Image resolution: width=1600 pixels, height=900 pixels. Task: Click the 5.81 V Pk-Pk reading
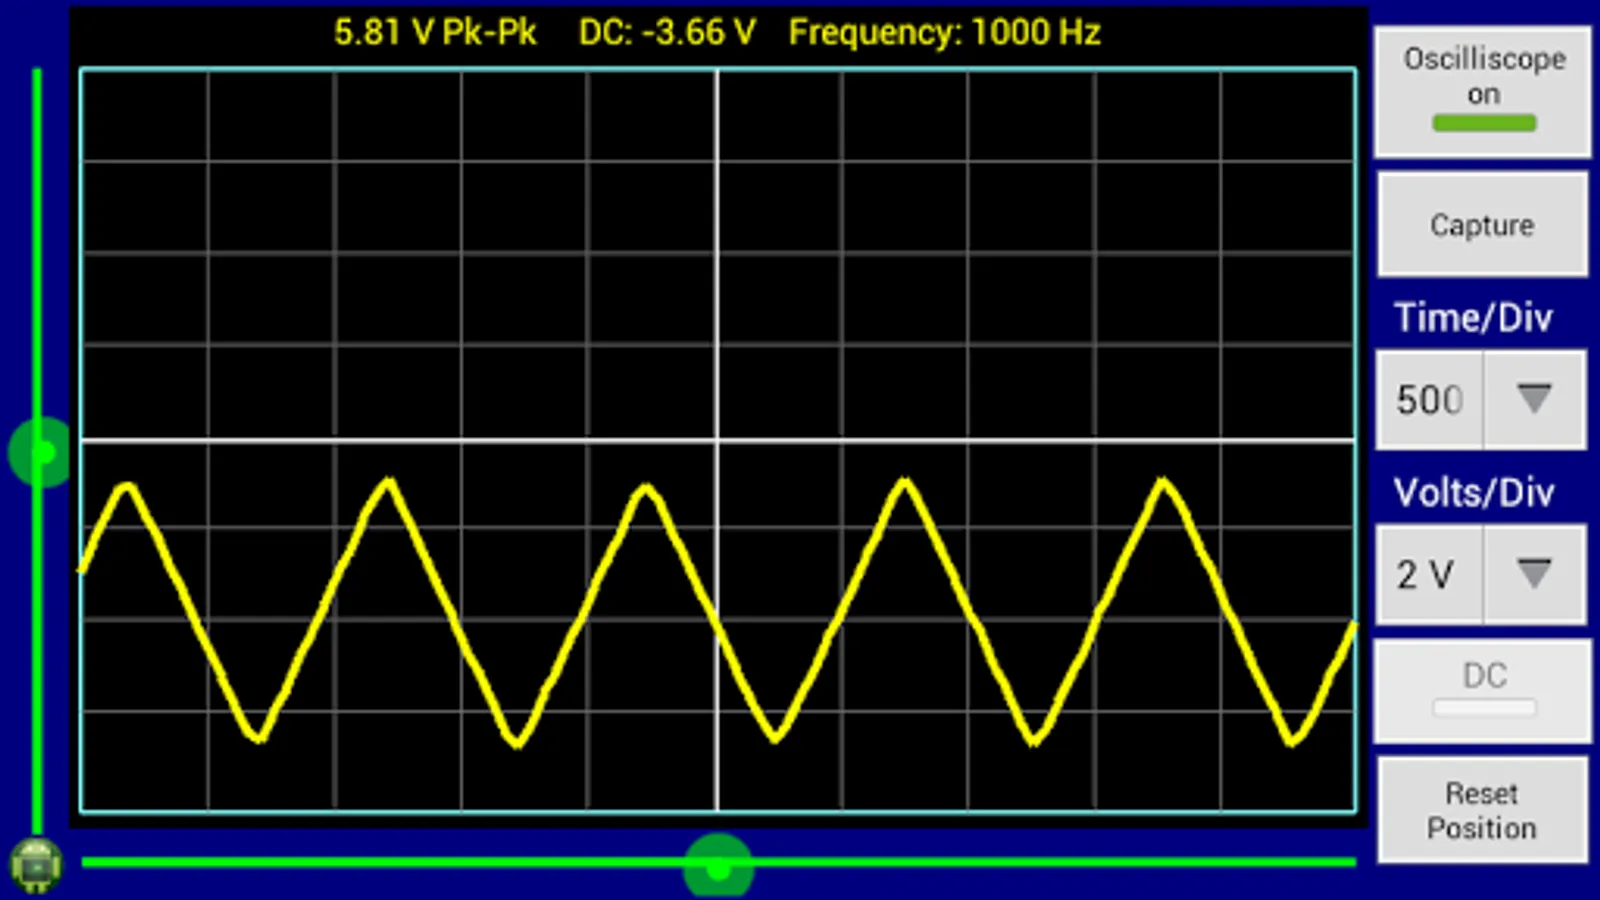coord(435,32)
